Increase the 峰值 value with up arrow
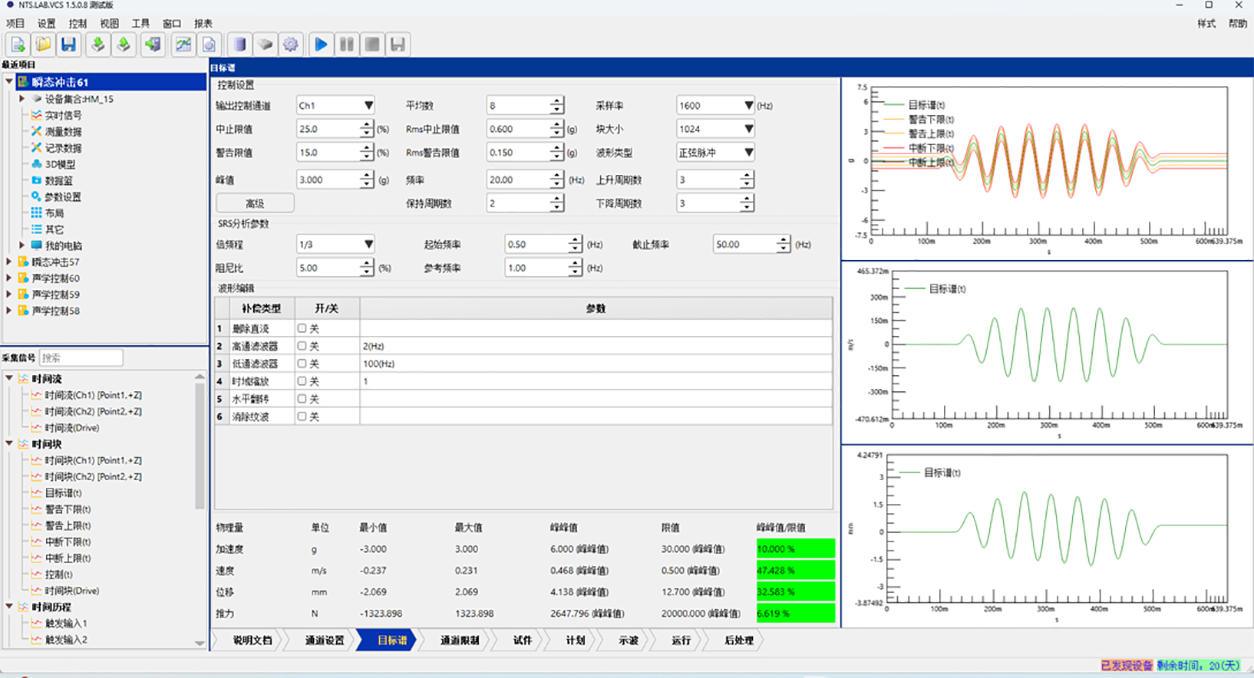1254x678 pixels. click(x=366, y=175)
